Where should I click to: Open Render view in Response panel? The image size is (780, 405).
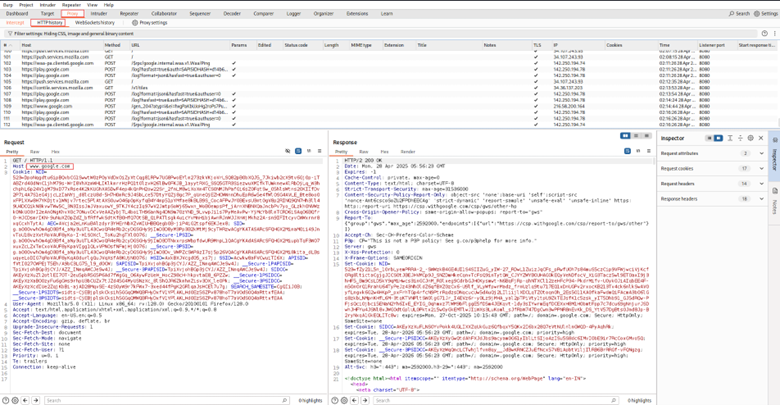coord(408,151)
